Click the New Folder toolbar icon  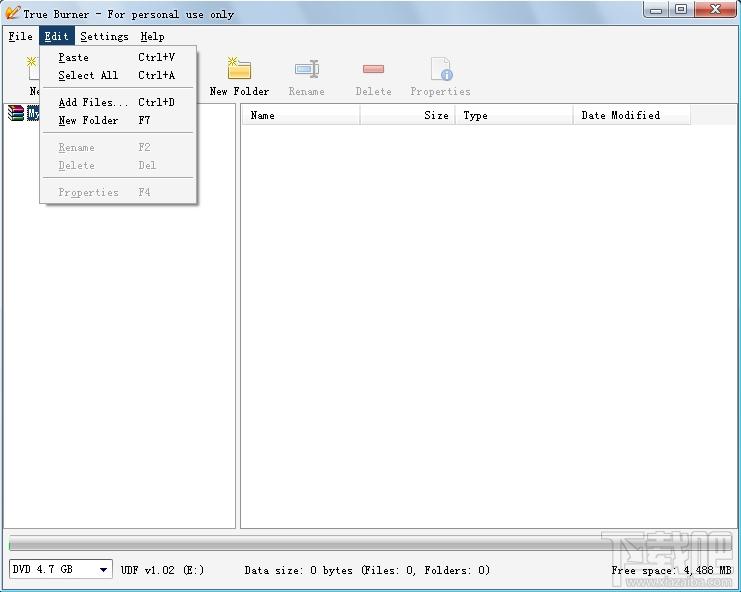point(239,69)
